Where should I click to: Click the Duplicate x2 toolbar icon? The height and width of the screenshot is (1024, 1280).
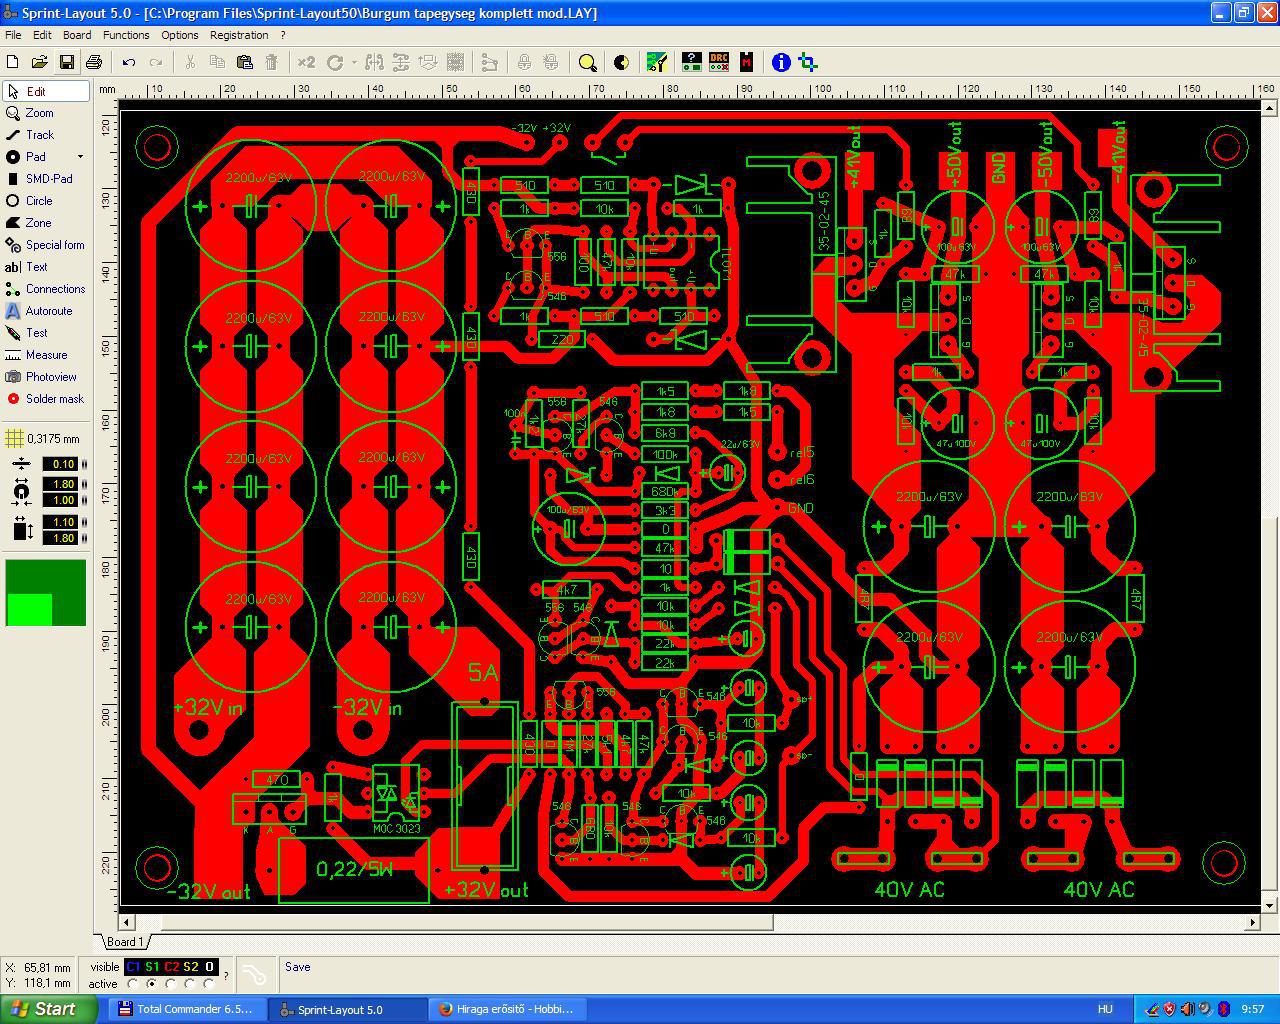tap(306, 62)
